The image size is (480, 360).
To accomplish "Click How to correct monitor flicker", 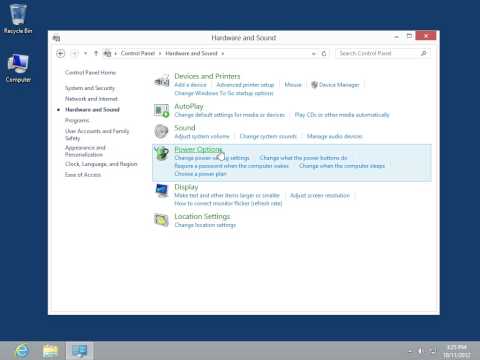I will tap(228, 203).
